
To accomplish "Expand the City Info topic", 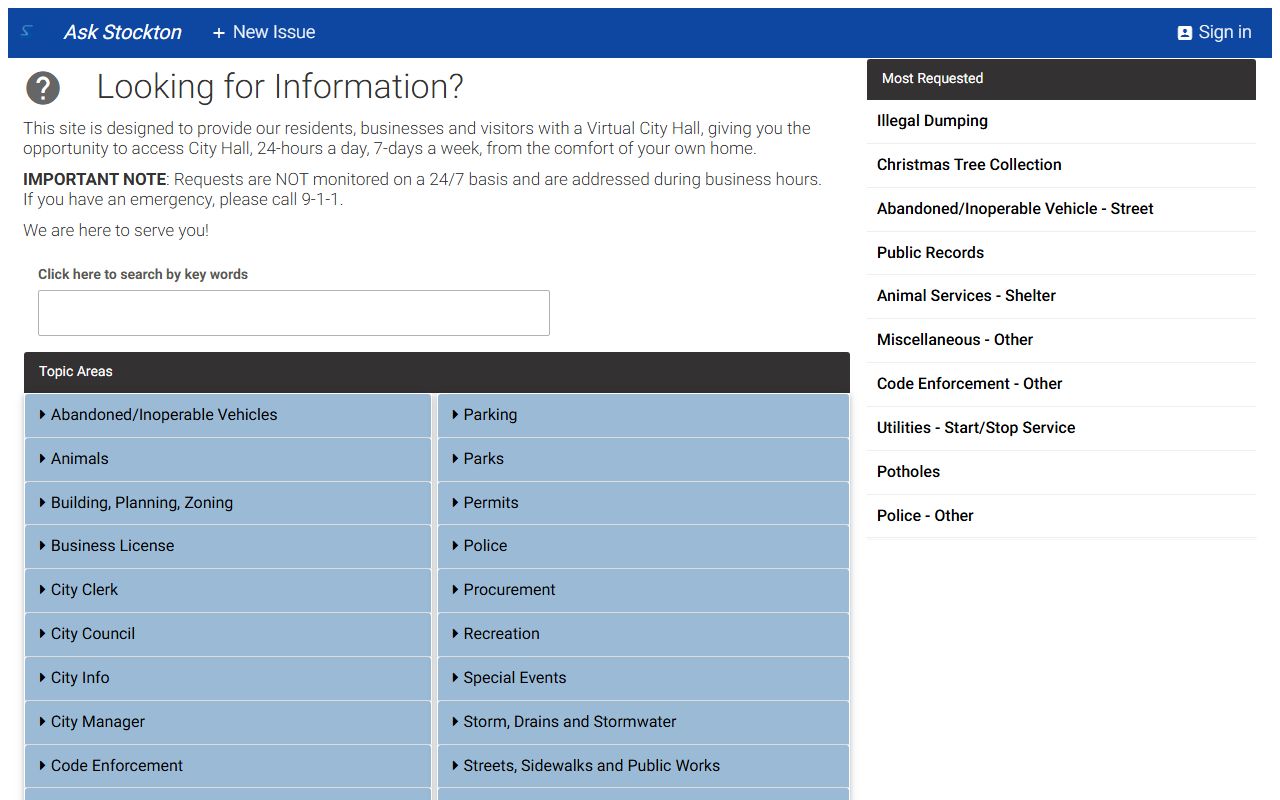I will (x=228, y=678).
